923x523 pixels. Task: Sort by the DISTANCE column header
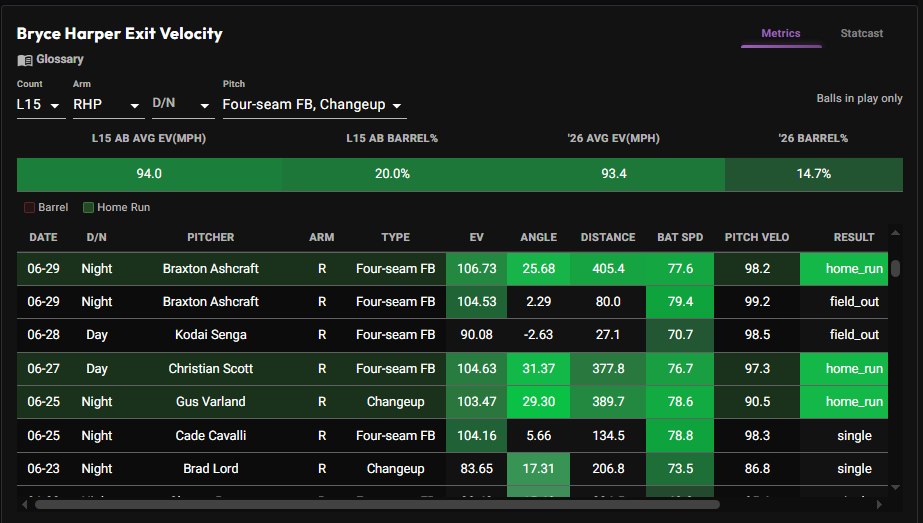pos(608,237)
